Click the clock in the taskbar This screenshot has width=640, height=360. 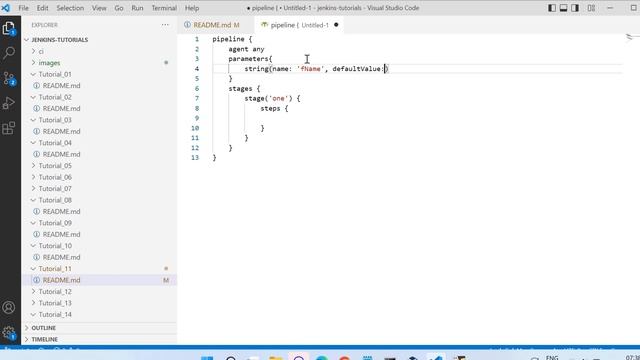632,358
